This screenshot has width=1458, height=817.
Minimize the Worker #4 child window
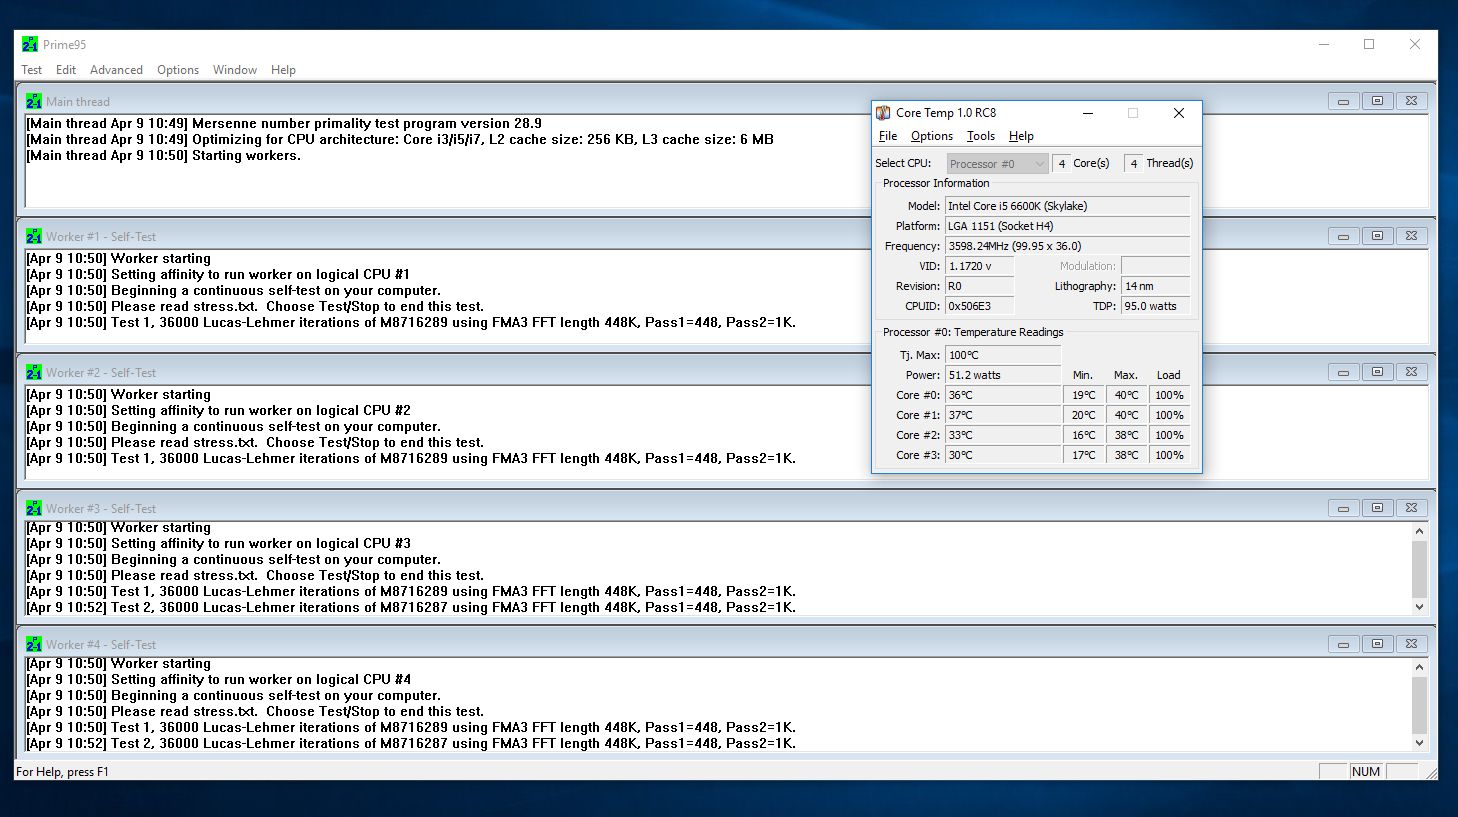pyautogui.click(x=1343, y=644)
